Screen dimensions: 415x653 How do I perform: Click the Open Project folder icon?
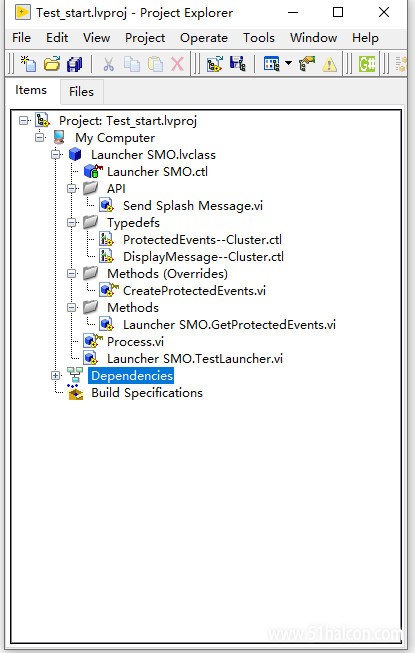click(52, 64)
